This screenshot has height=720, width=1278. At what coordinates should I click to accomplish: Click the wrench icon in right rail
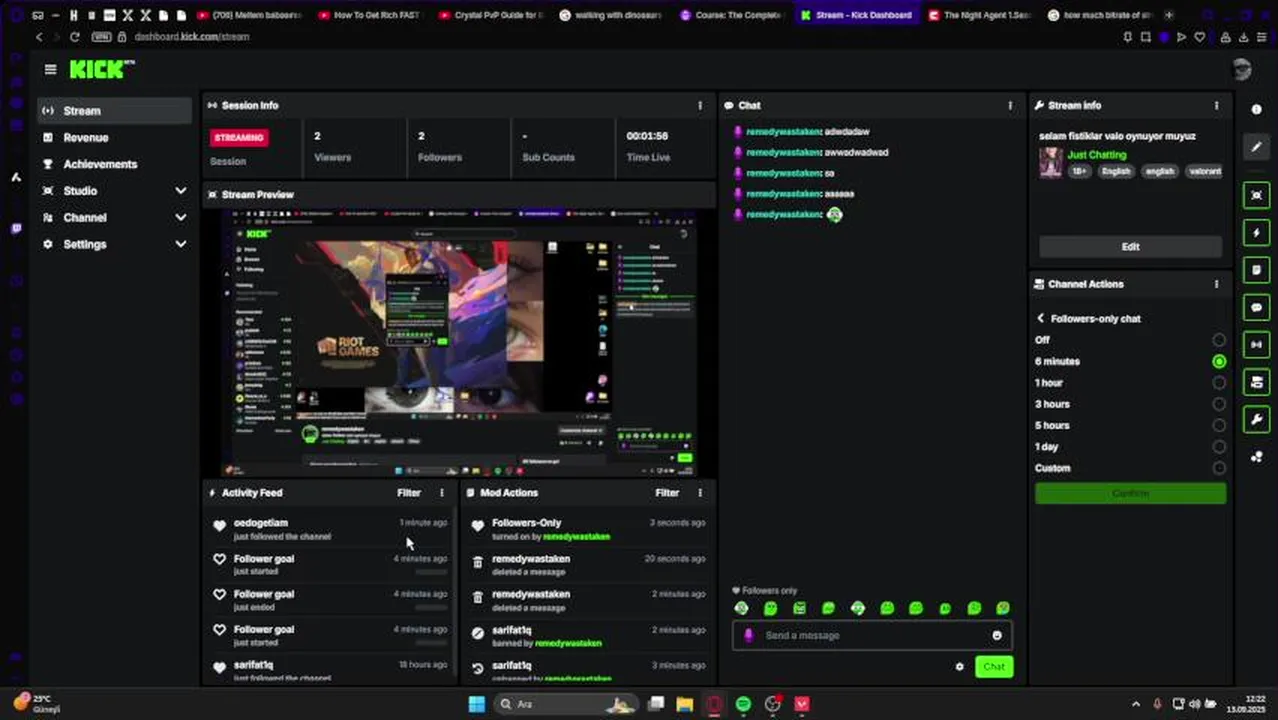click(1257, 419)
